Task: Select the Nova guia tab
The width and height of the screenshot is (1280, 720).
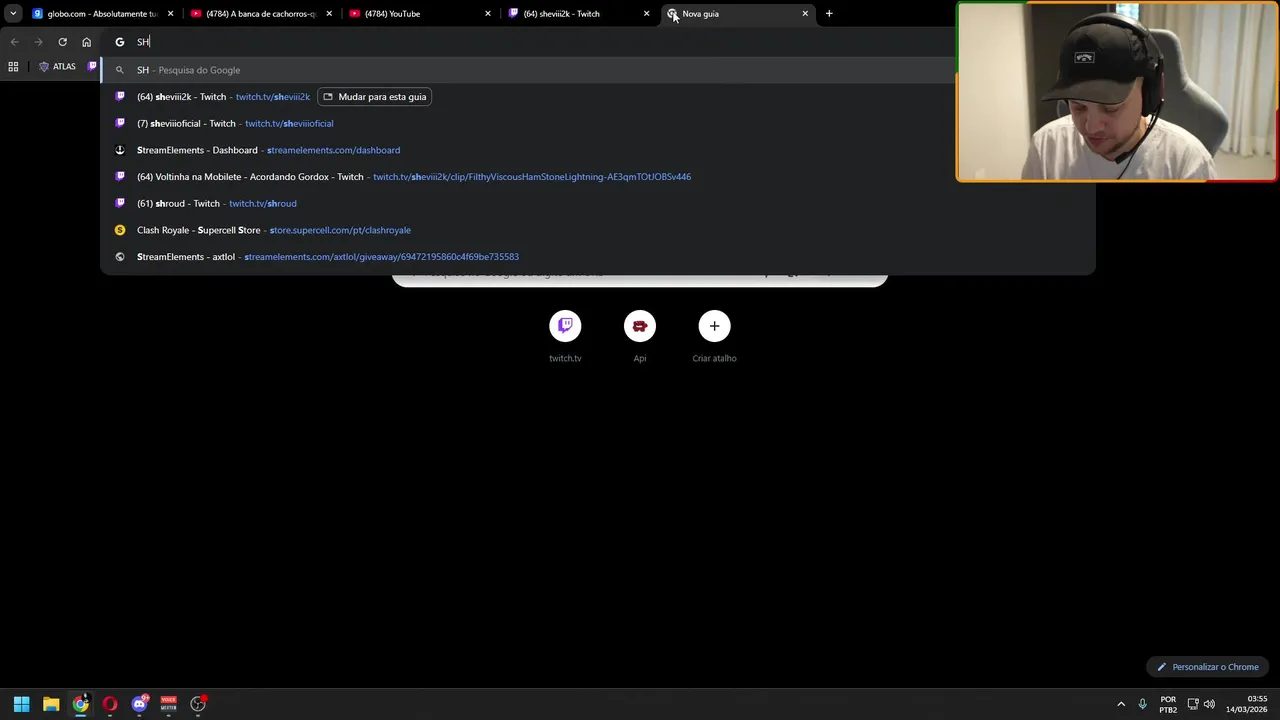Action: pos(736,14)
